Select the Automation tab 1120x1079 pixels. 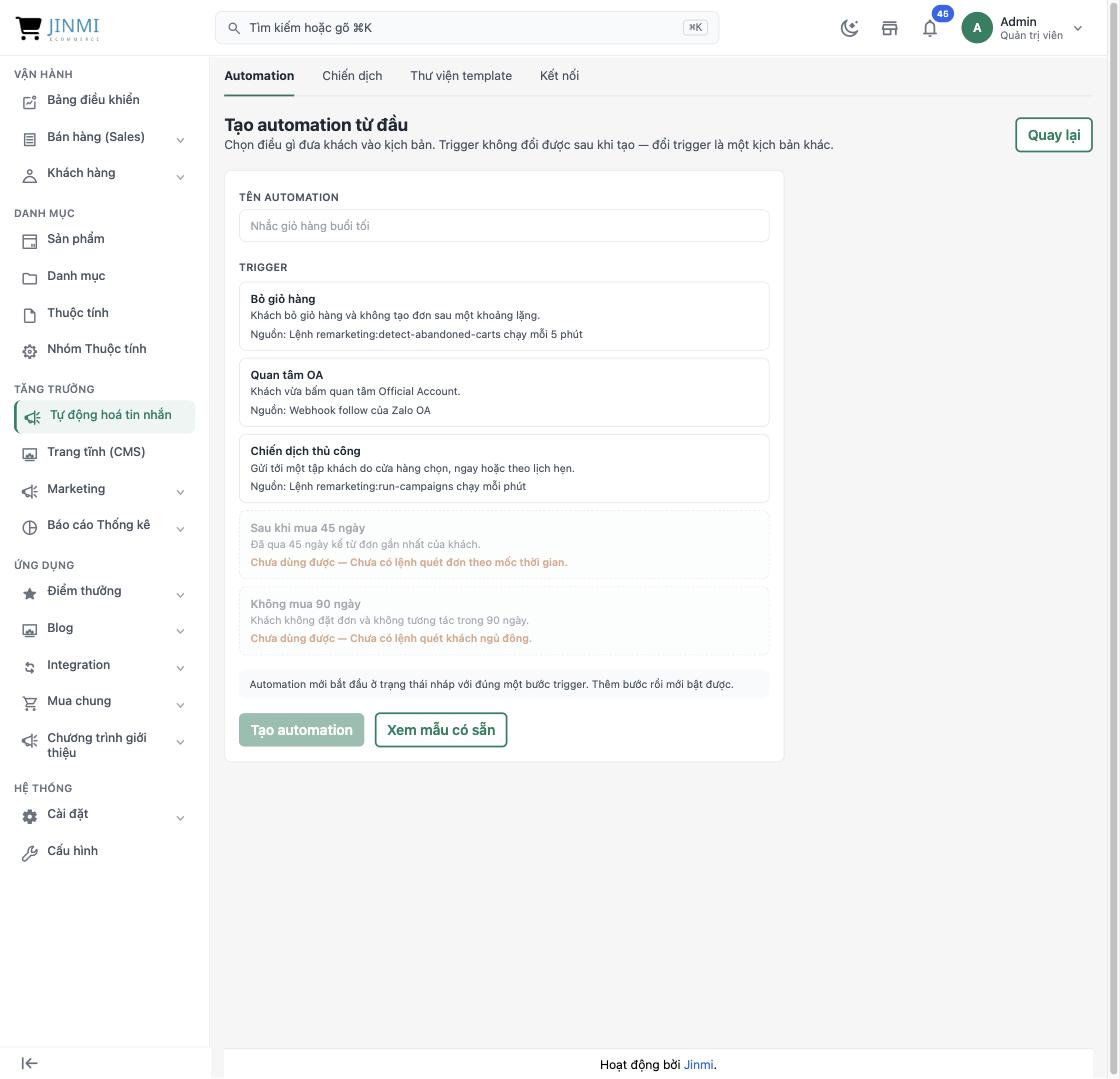[x=259, y=76]
